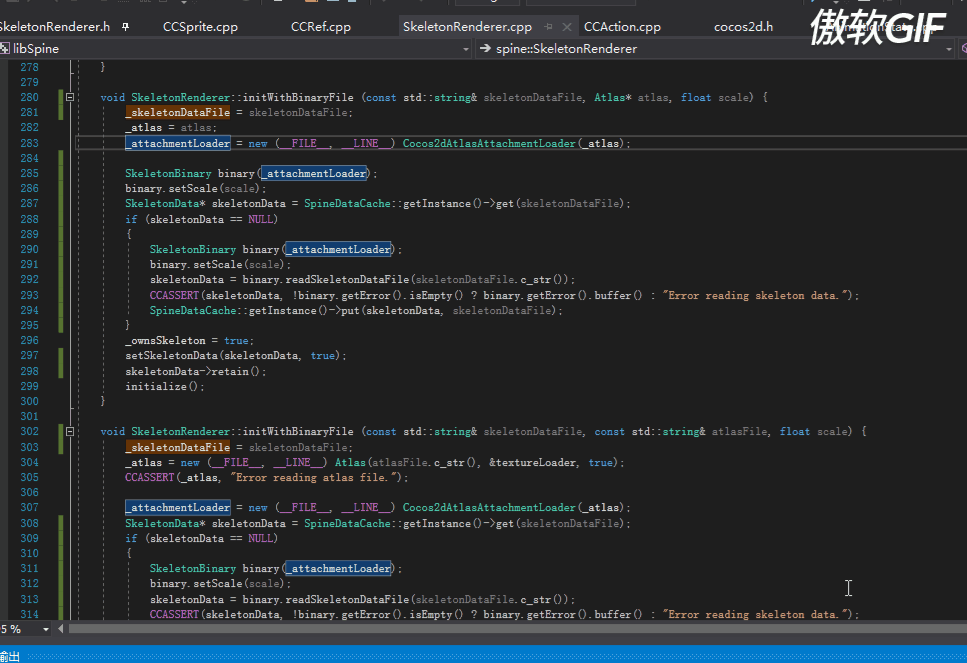Select the SkeletonRenderer.cpp tab
This screenshot has height=663, width=967.
click(x=467, y=27)
